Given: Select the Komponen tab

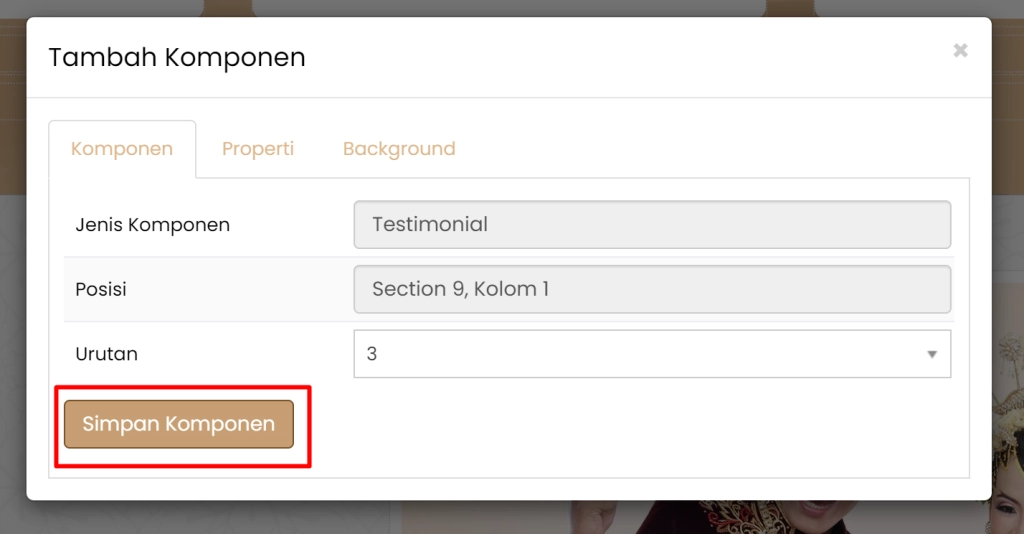Looking at the screenshot, I should [x=122, y=149].
